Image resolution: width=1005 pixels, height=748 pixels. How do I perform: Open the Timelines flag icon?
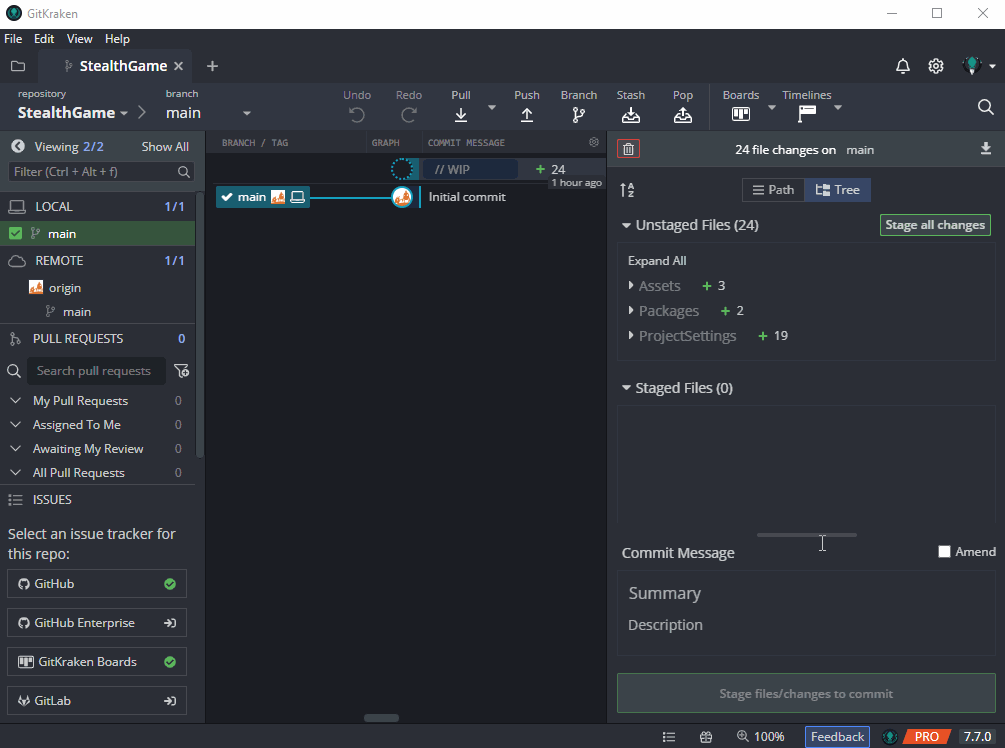tap(807, 114)
